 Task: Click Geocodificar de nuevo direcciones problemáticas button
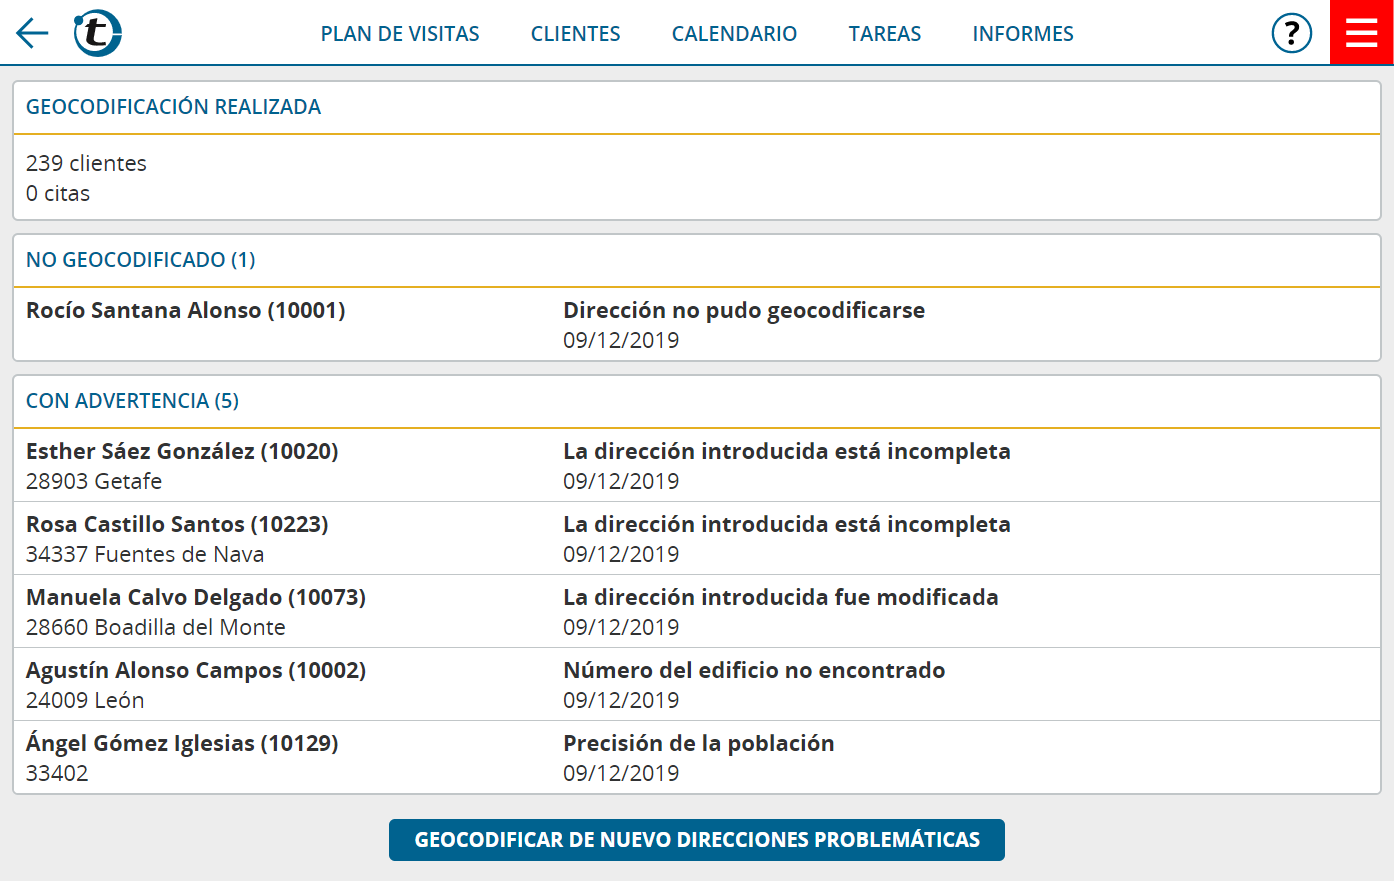pos(697,840)
